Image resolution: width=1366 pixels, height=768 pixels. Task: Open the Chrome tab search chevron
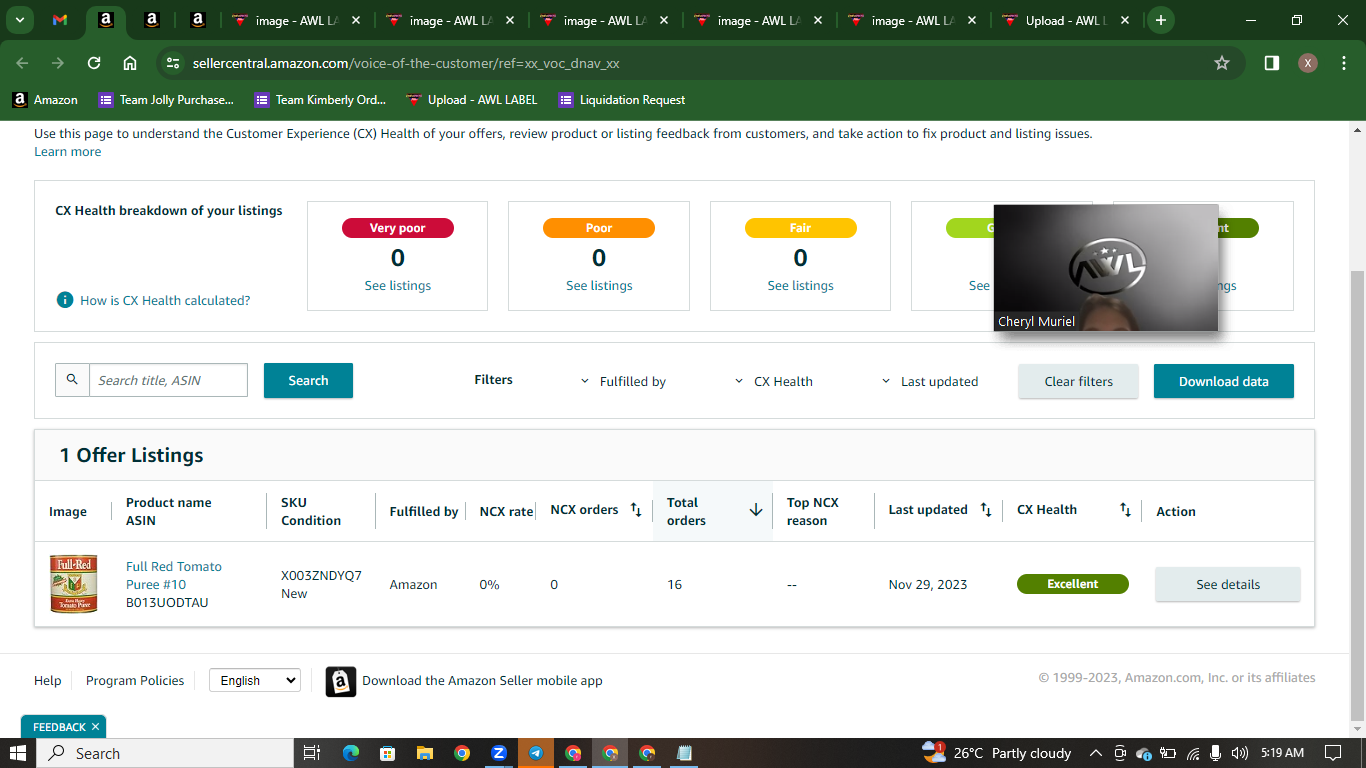(19, 20)
